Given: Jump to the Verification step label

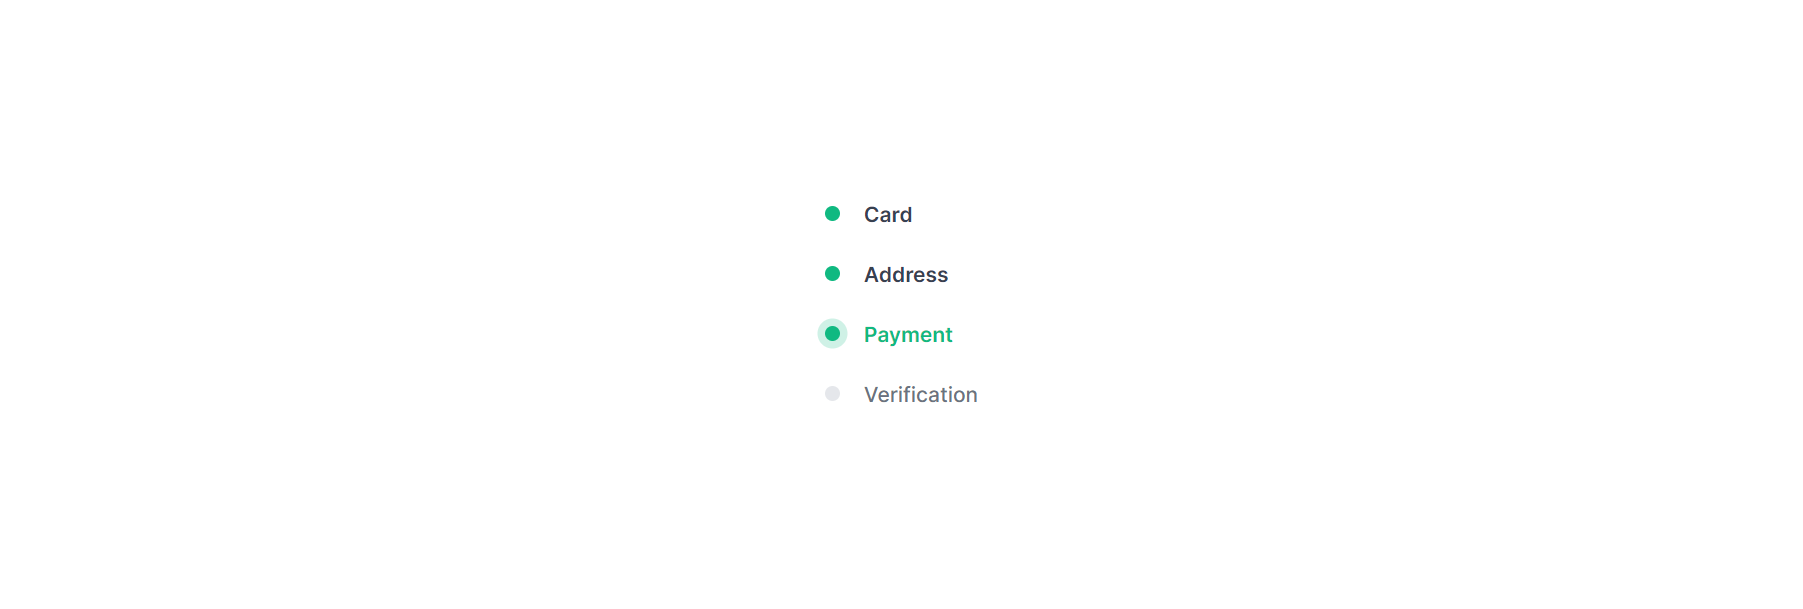Looking at the screenshot, I should [x=921, y=395].
